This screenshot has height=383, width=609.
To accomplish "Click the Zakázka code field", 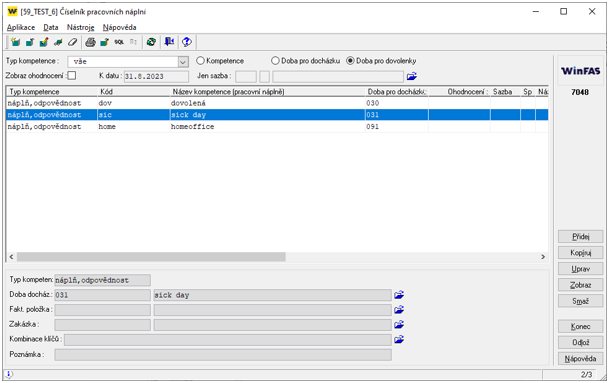I will 103,325.
